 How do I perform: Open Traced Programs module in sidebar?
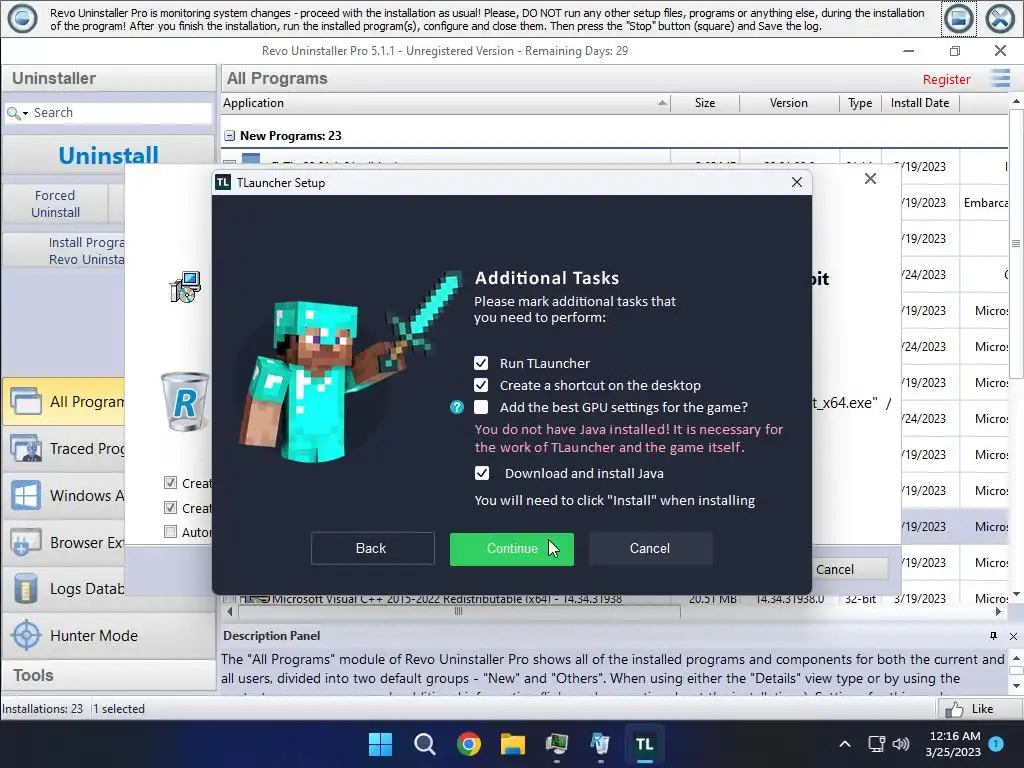[x=65, y=449]
